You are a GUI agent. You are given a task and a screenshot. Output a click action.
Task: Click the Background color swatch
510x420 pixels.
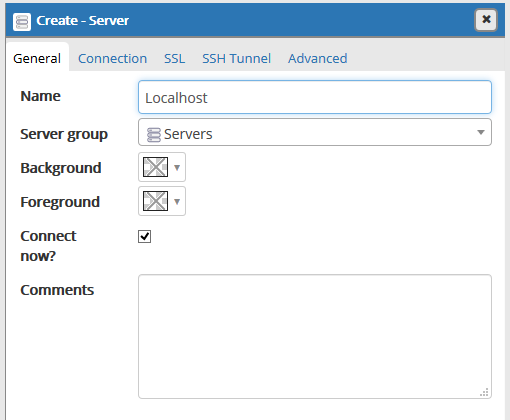[x=155, y=167]
